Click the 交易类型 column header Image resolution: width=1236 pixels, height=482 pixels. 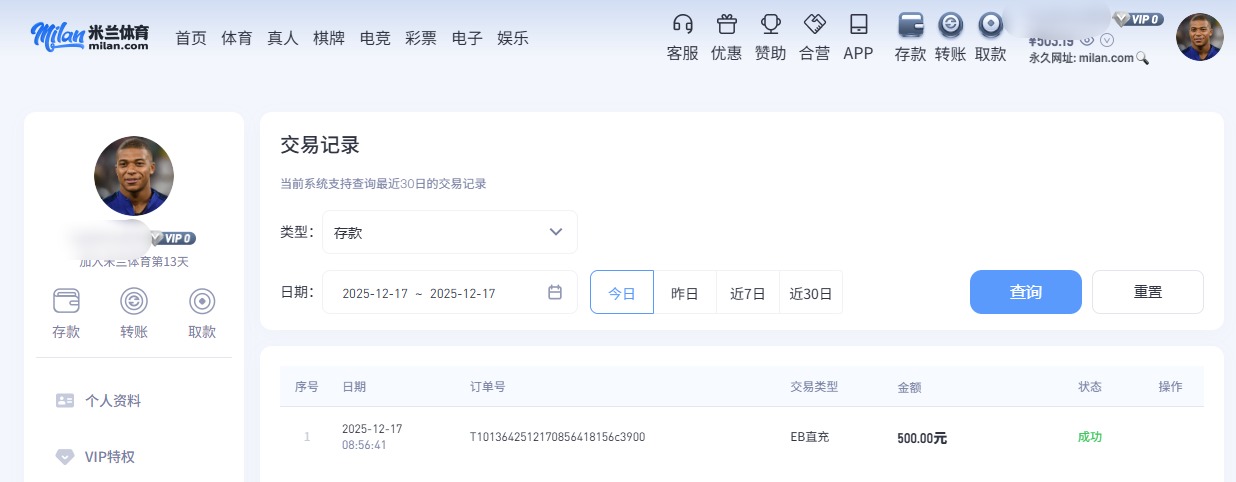tap(814, 386)
